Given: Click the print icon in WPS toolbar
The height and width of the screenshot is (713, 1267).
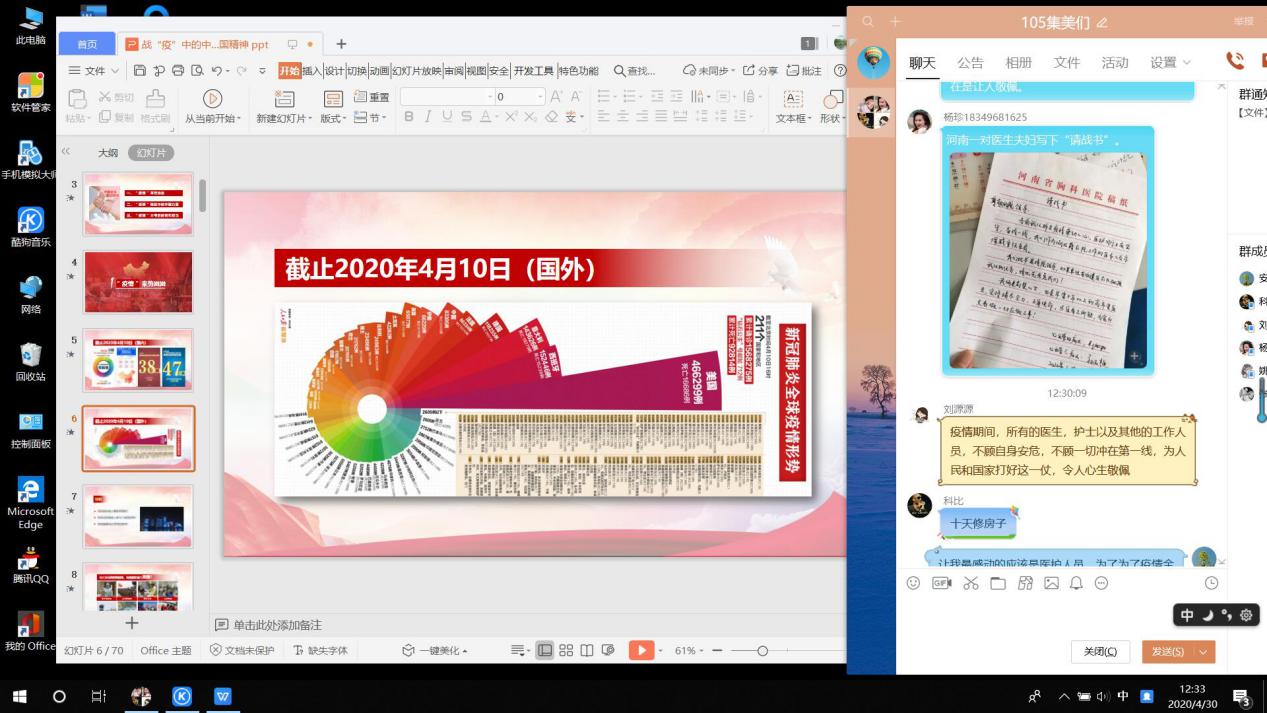Looking at the screenshot, I should coord(178,71).
